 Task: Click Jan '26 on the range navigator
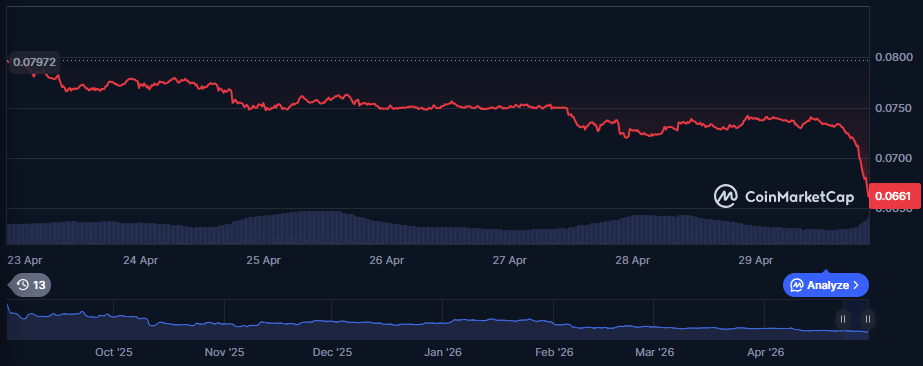click(443, 352)
